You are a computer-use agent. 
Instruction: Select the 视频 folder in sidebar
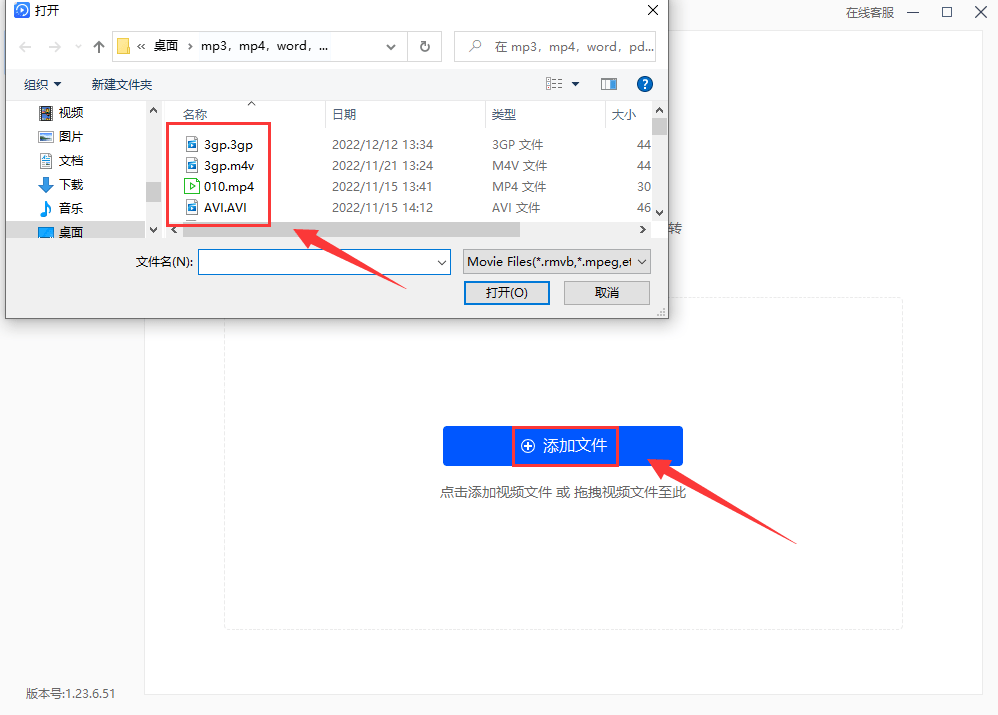(70, 113)
